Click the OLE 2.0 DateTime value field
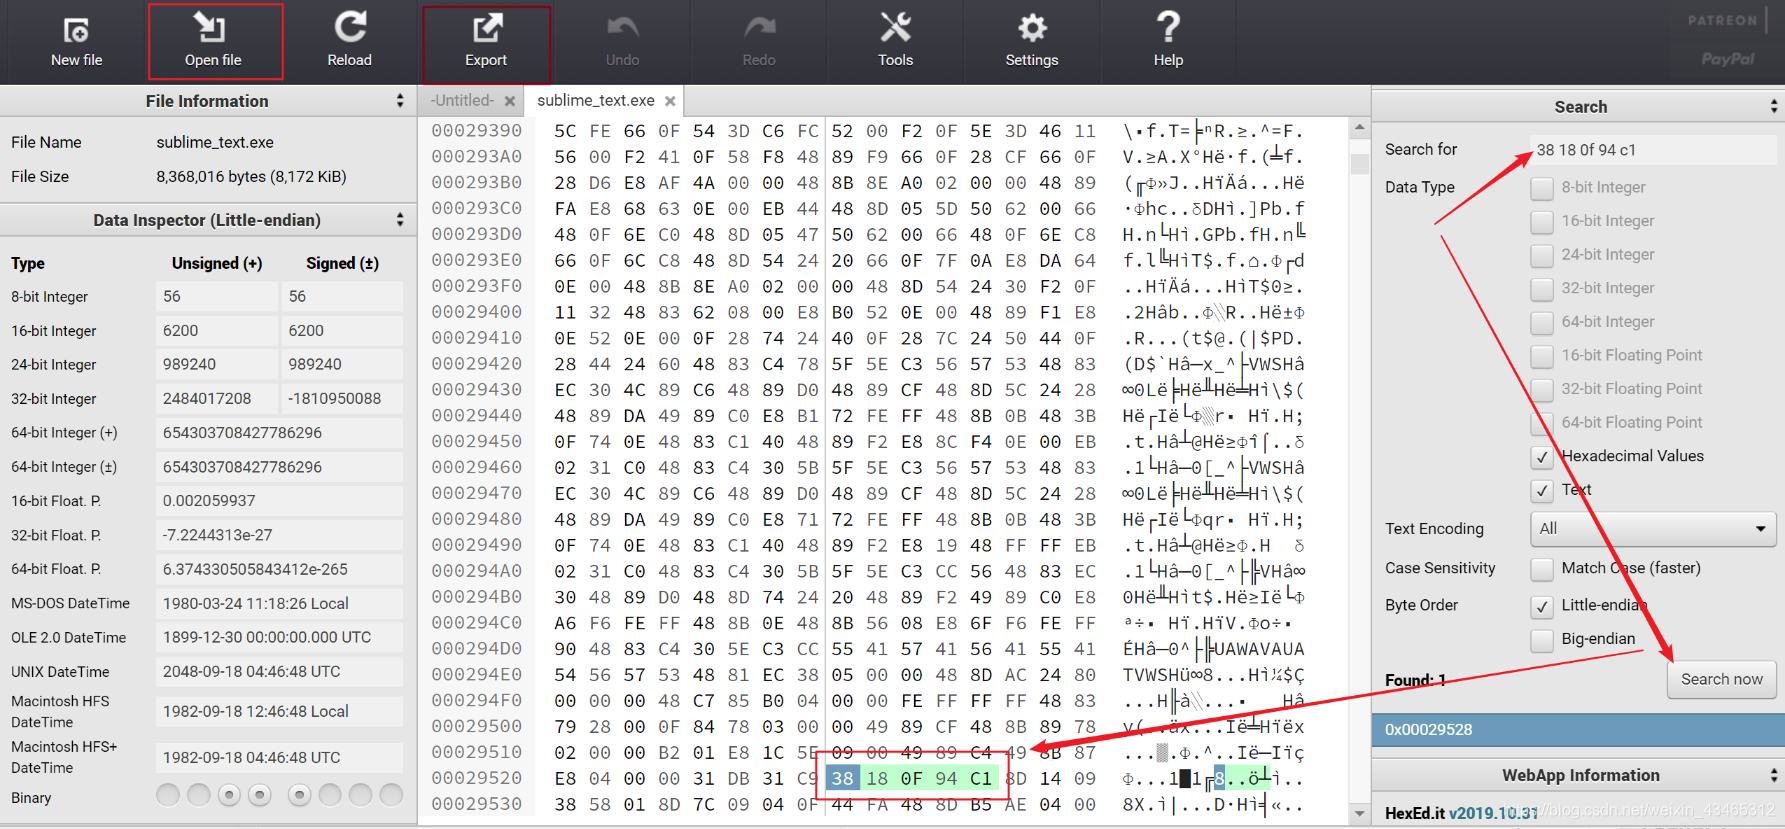The width and height of the screenshot is (1785, 829). [x=279, y=638]
